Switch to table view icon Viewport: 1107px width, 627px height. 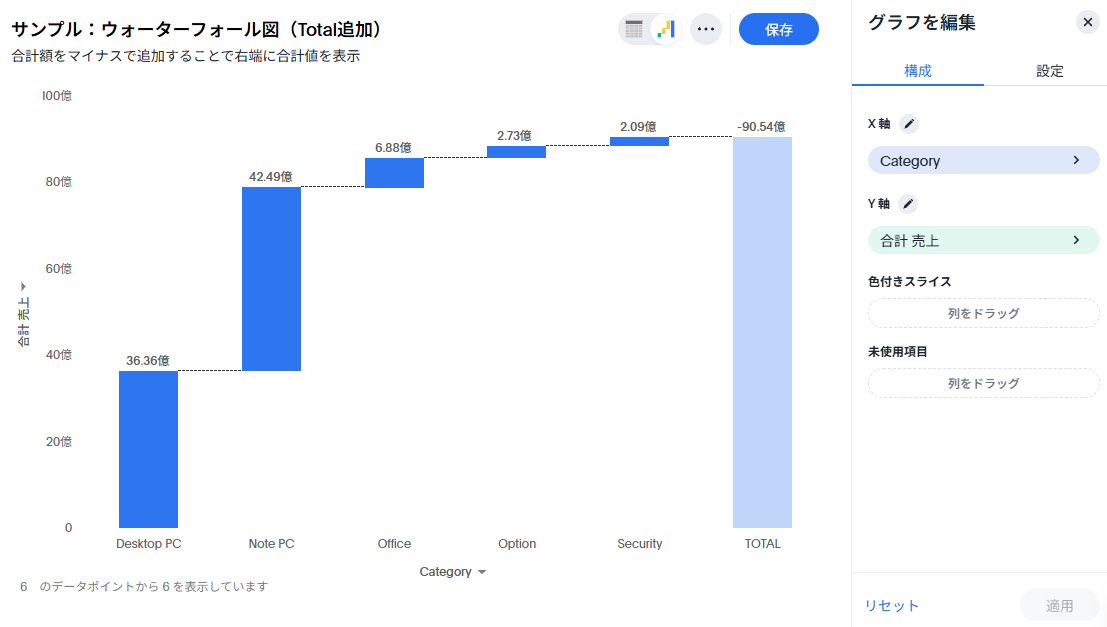pyautogui.click(x=634, y=29)
